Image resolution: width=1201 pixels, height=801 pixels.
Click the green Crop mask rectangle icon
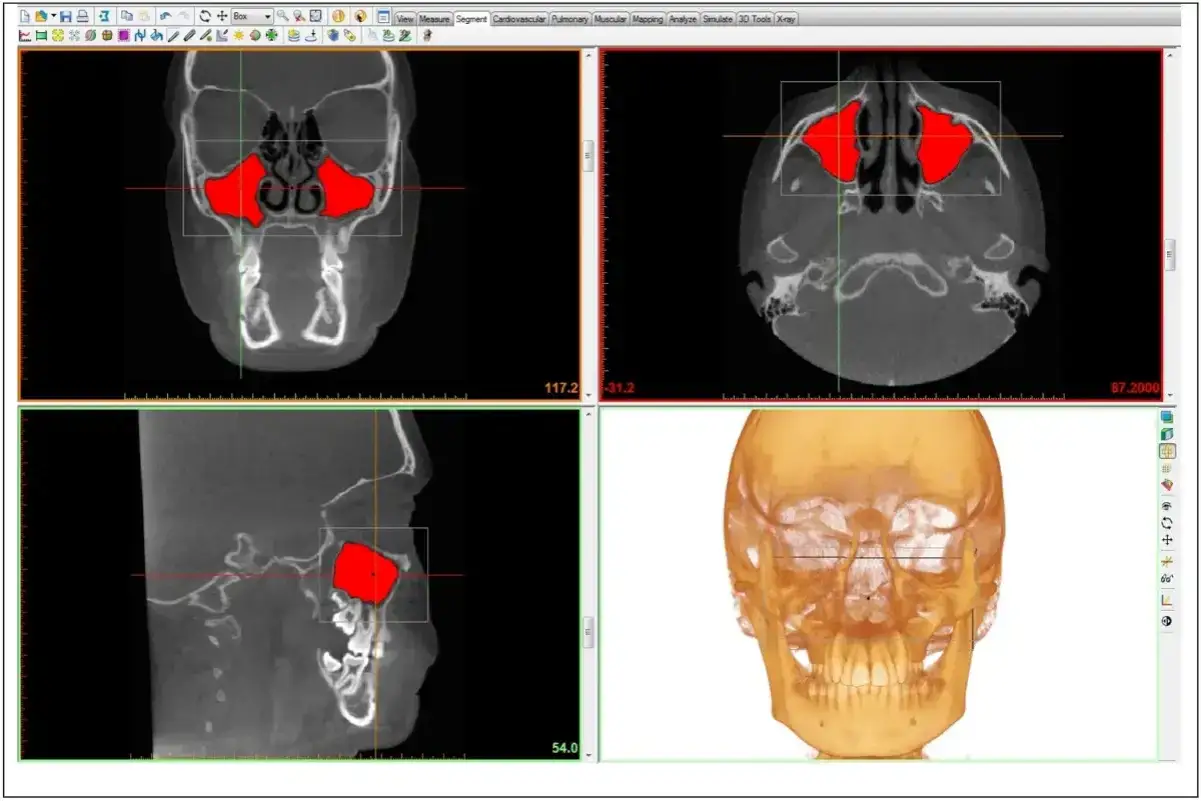pyautogui.click(x=42, y=35)
